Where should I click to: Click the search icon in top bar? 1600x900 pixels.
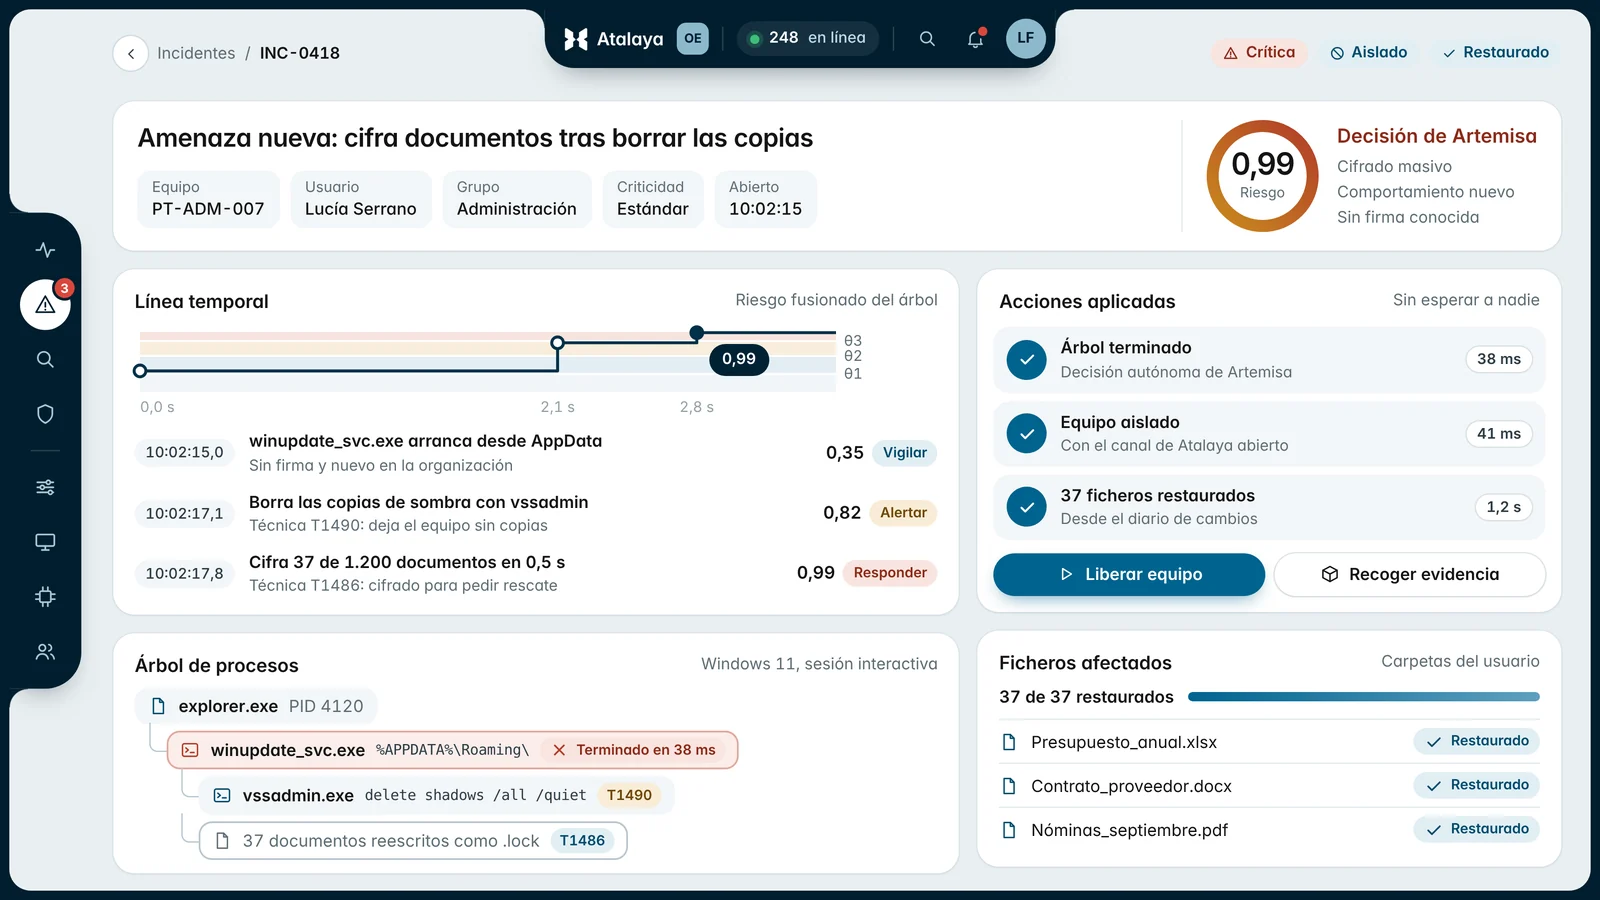point(927,39)
